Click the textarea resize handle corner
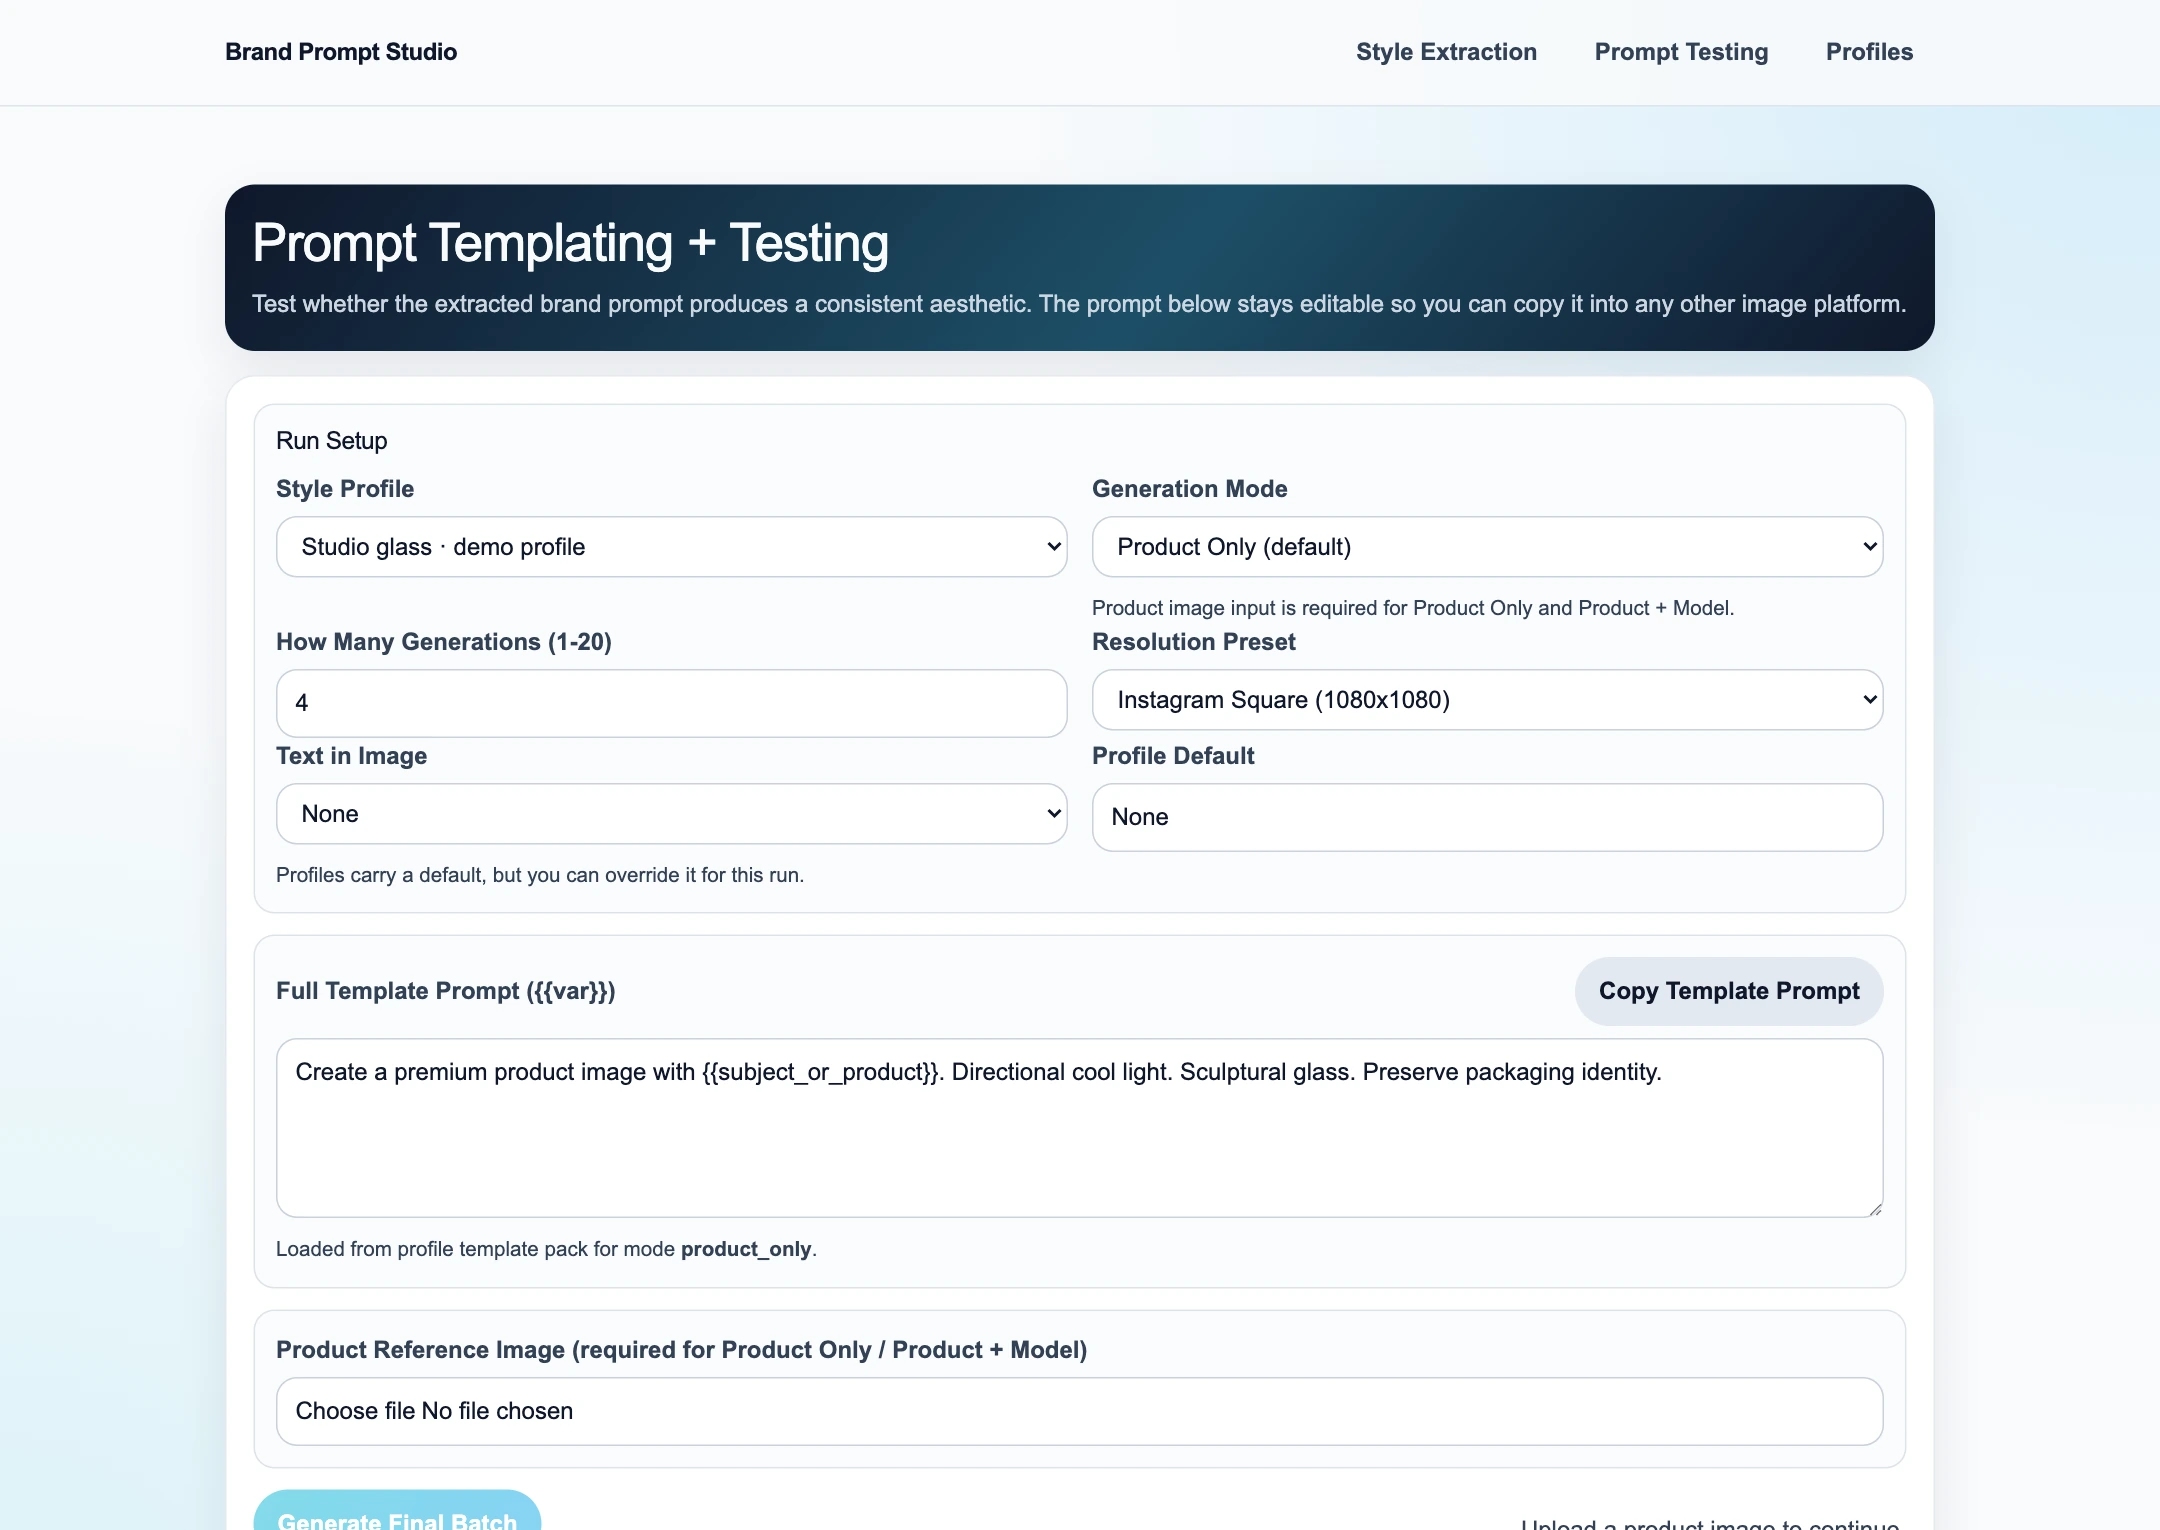The height and width of the screenshot is (1530, 2160). 1875,1209
